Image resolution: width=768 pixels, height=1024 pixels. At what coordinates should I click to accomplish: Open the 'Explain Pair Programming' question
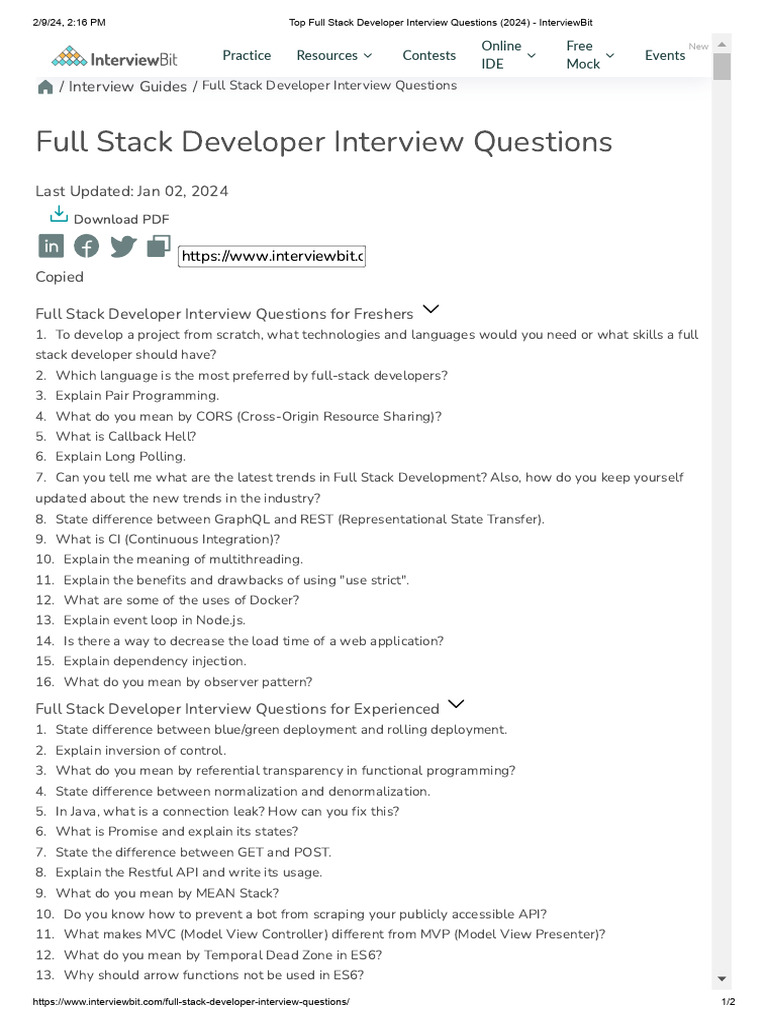(x=137, y=396)
